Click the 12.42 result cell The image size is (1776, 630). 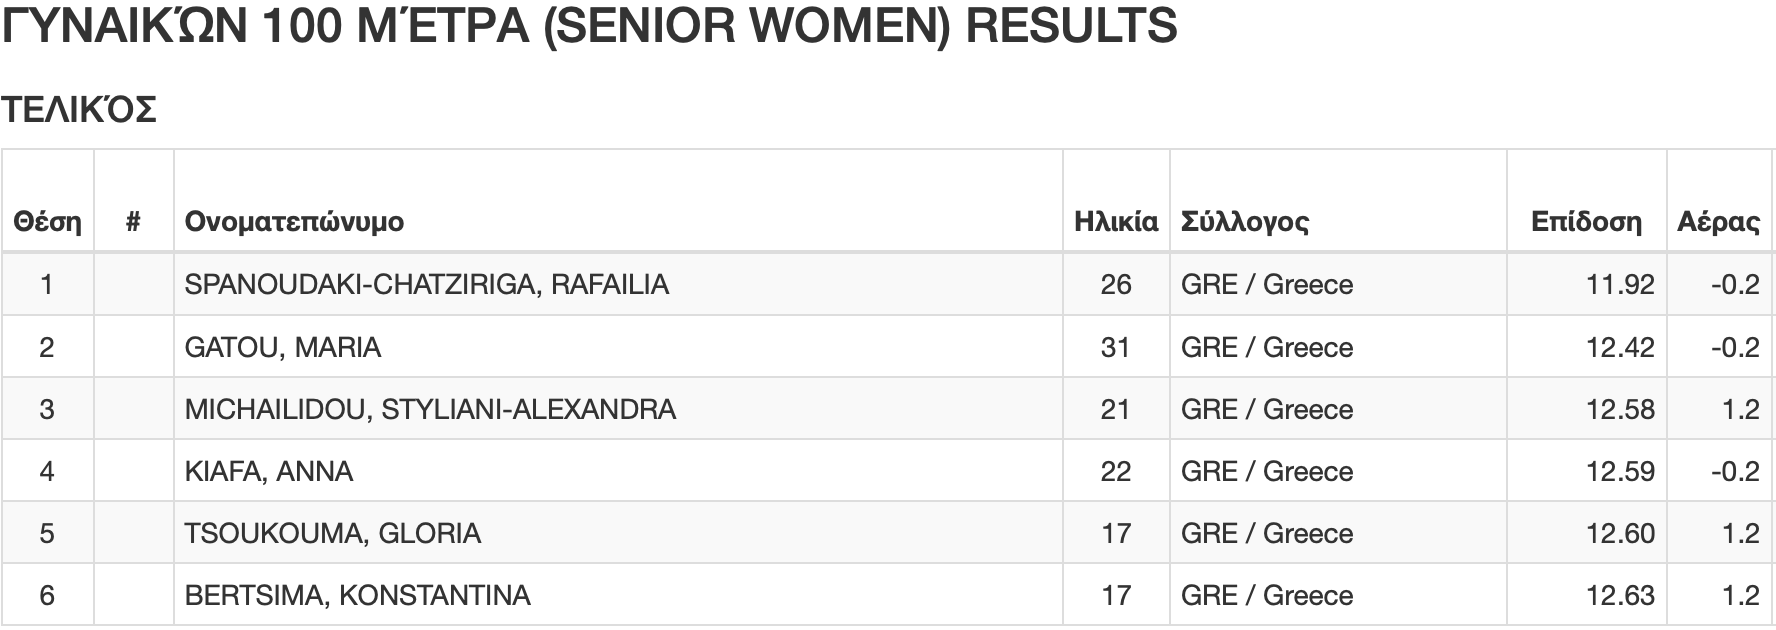coord(1621,347)
